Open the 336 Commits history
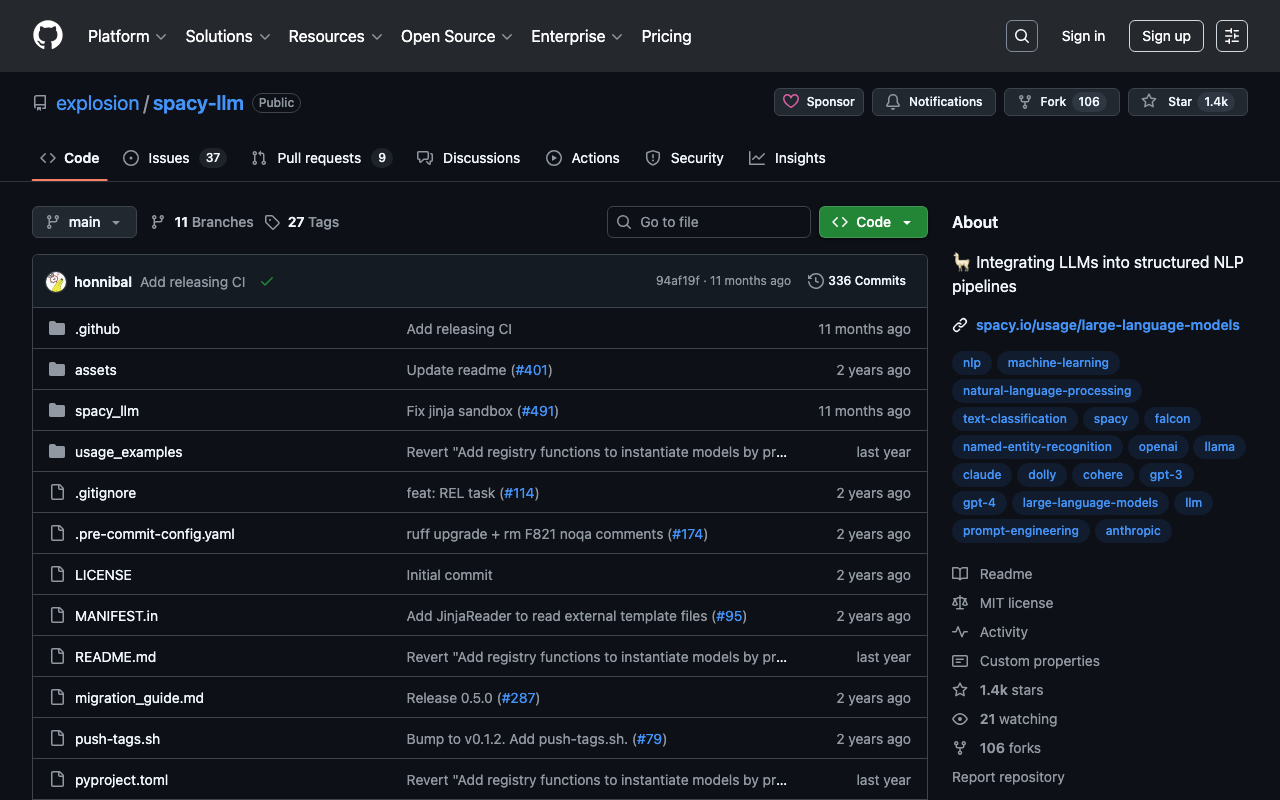1280x800 pixels. pyautogui.click(x=857, y=281)
